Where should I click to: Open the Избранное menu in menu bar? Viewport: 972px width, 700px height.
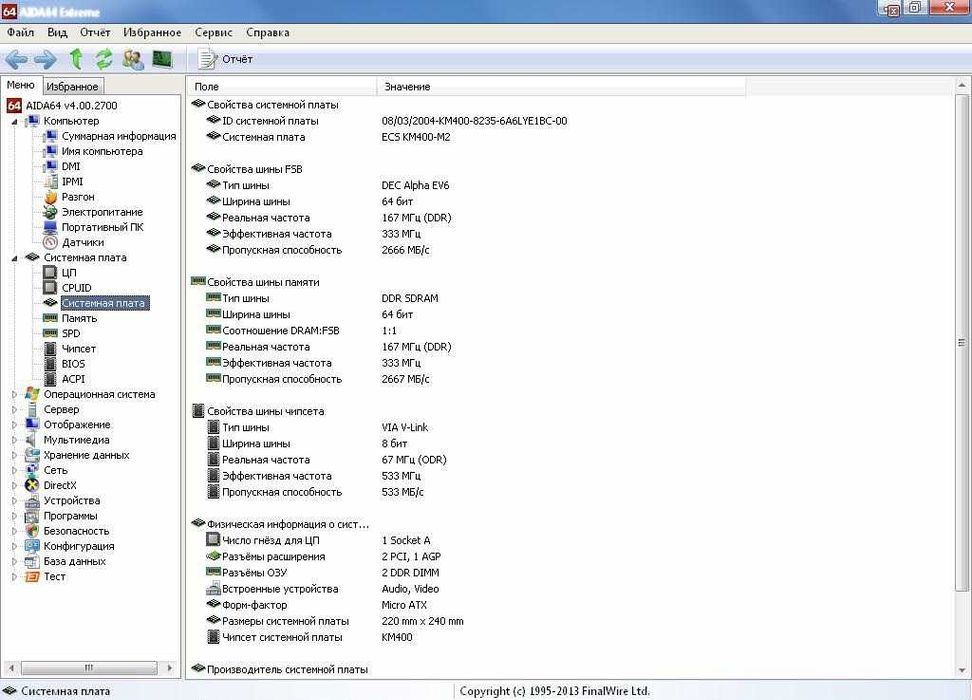152,32
